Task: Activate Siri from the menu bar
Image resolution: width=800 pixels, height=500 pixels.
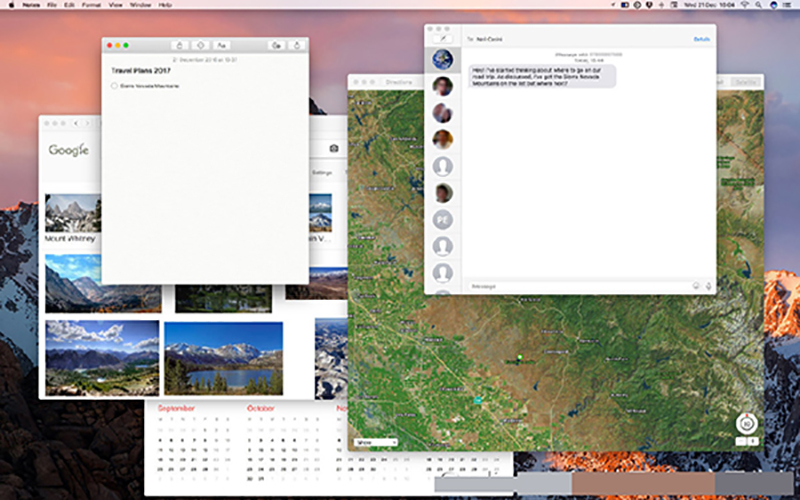Action: (x=773, y=5)
